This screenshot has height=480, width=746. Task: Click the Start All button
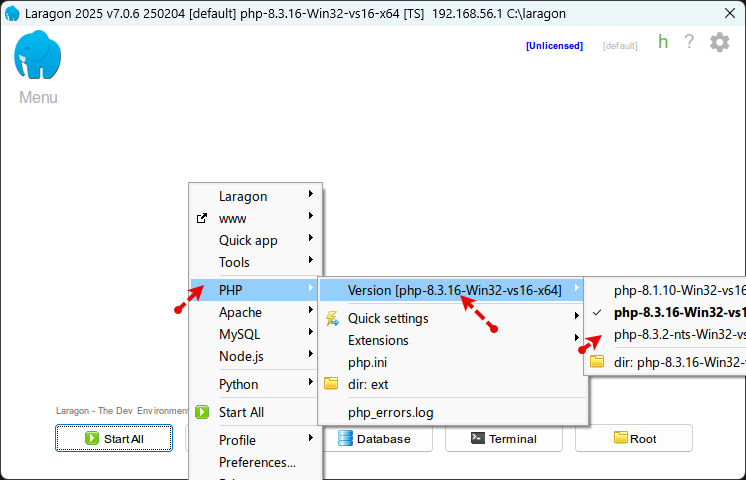114,438
